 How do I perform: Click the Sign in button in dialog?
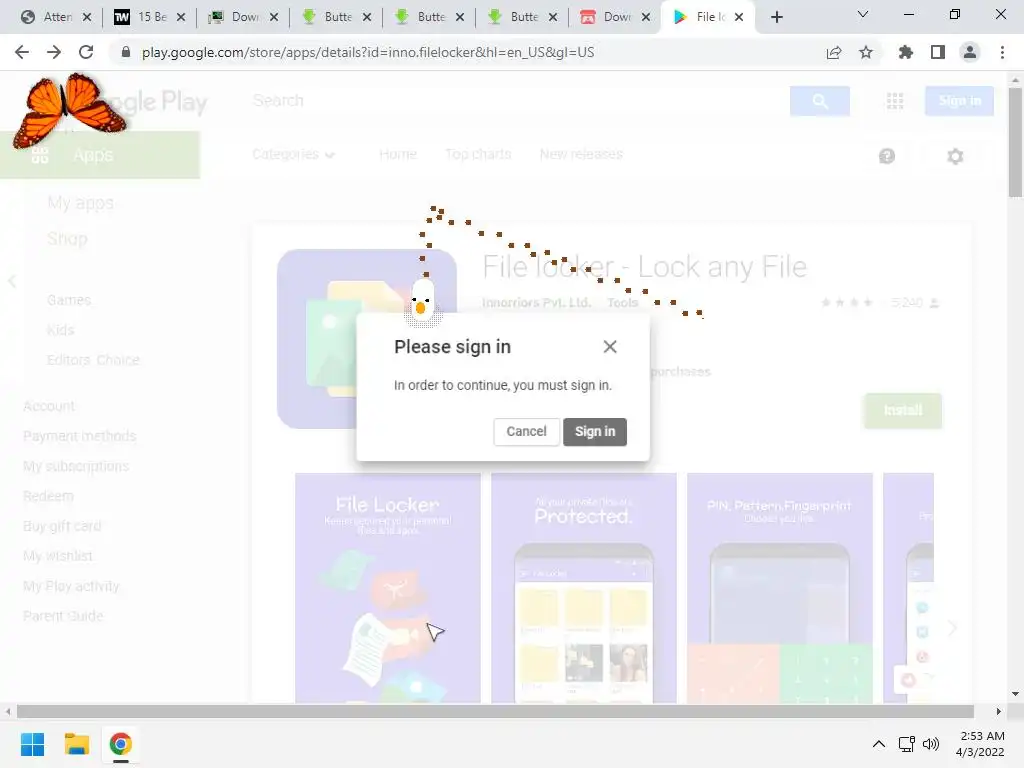coord(595,432)
